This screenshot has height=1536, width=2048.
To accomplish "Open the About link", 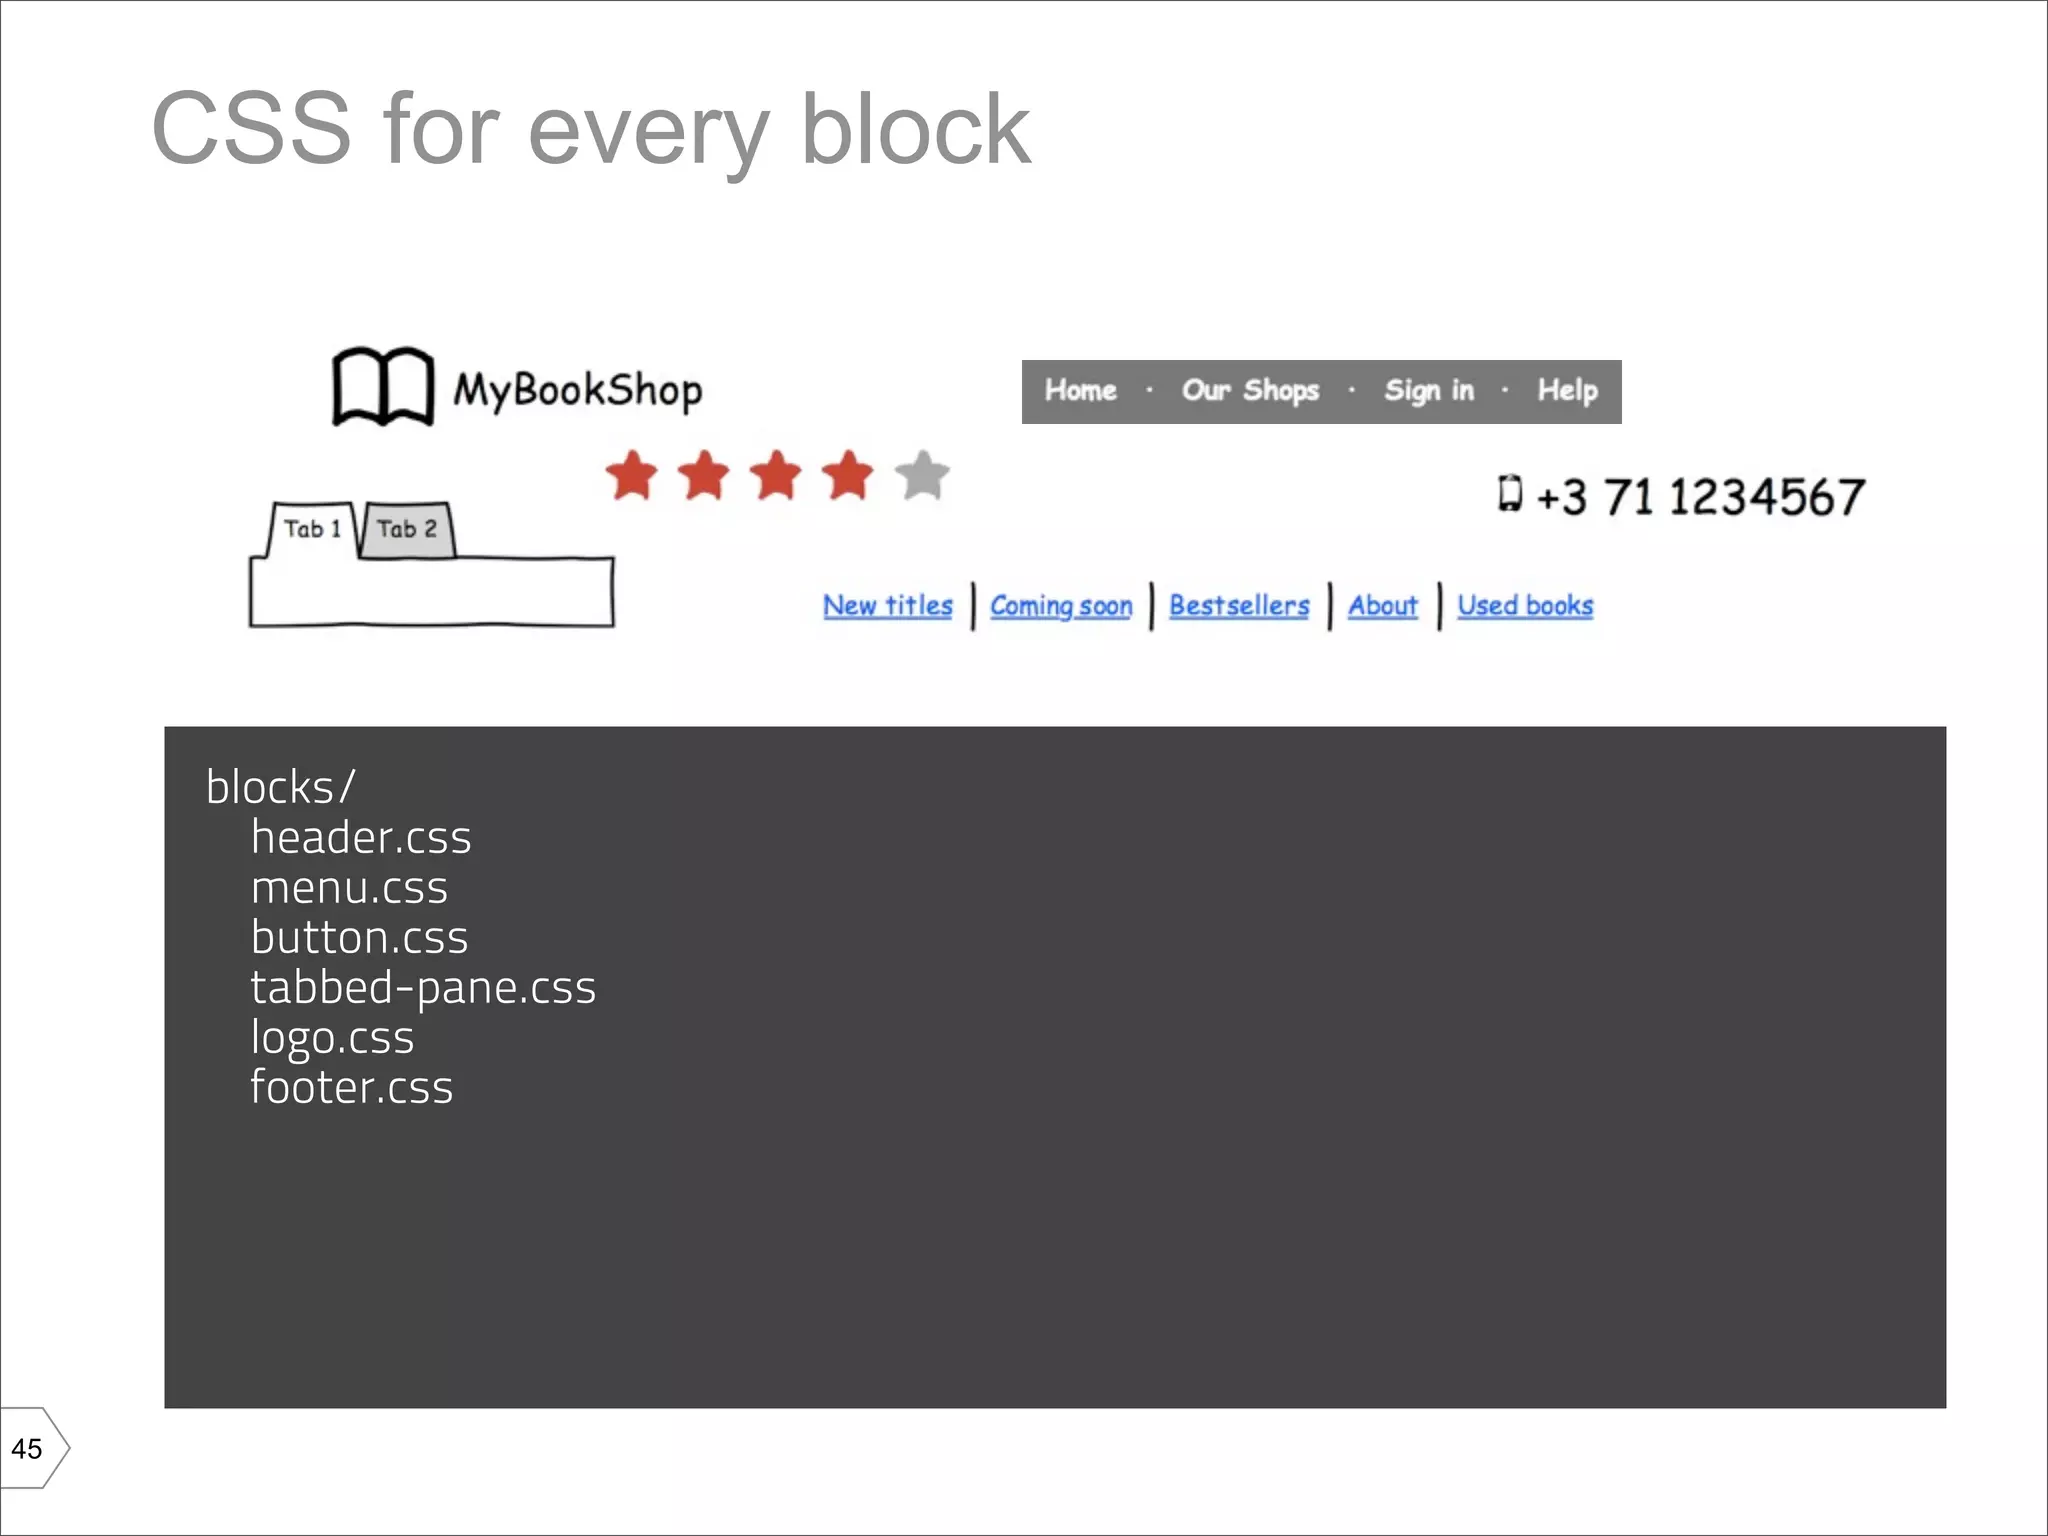I will coord(1383,606).
